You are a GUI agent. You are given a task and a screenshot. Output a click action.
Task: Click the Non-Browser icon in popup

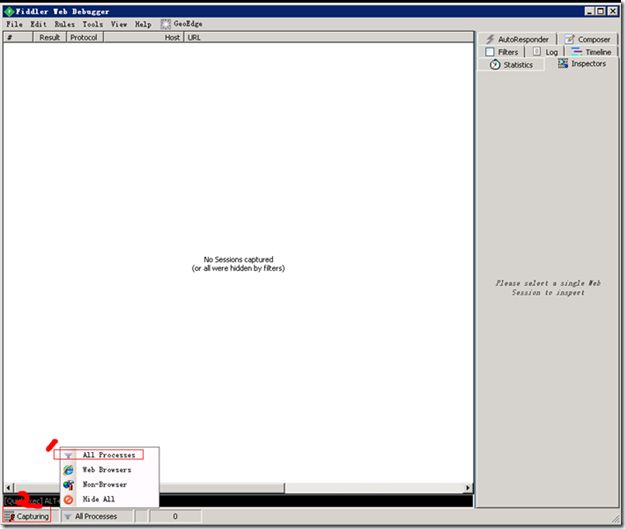69,485
